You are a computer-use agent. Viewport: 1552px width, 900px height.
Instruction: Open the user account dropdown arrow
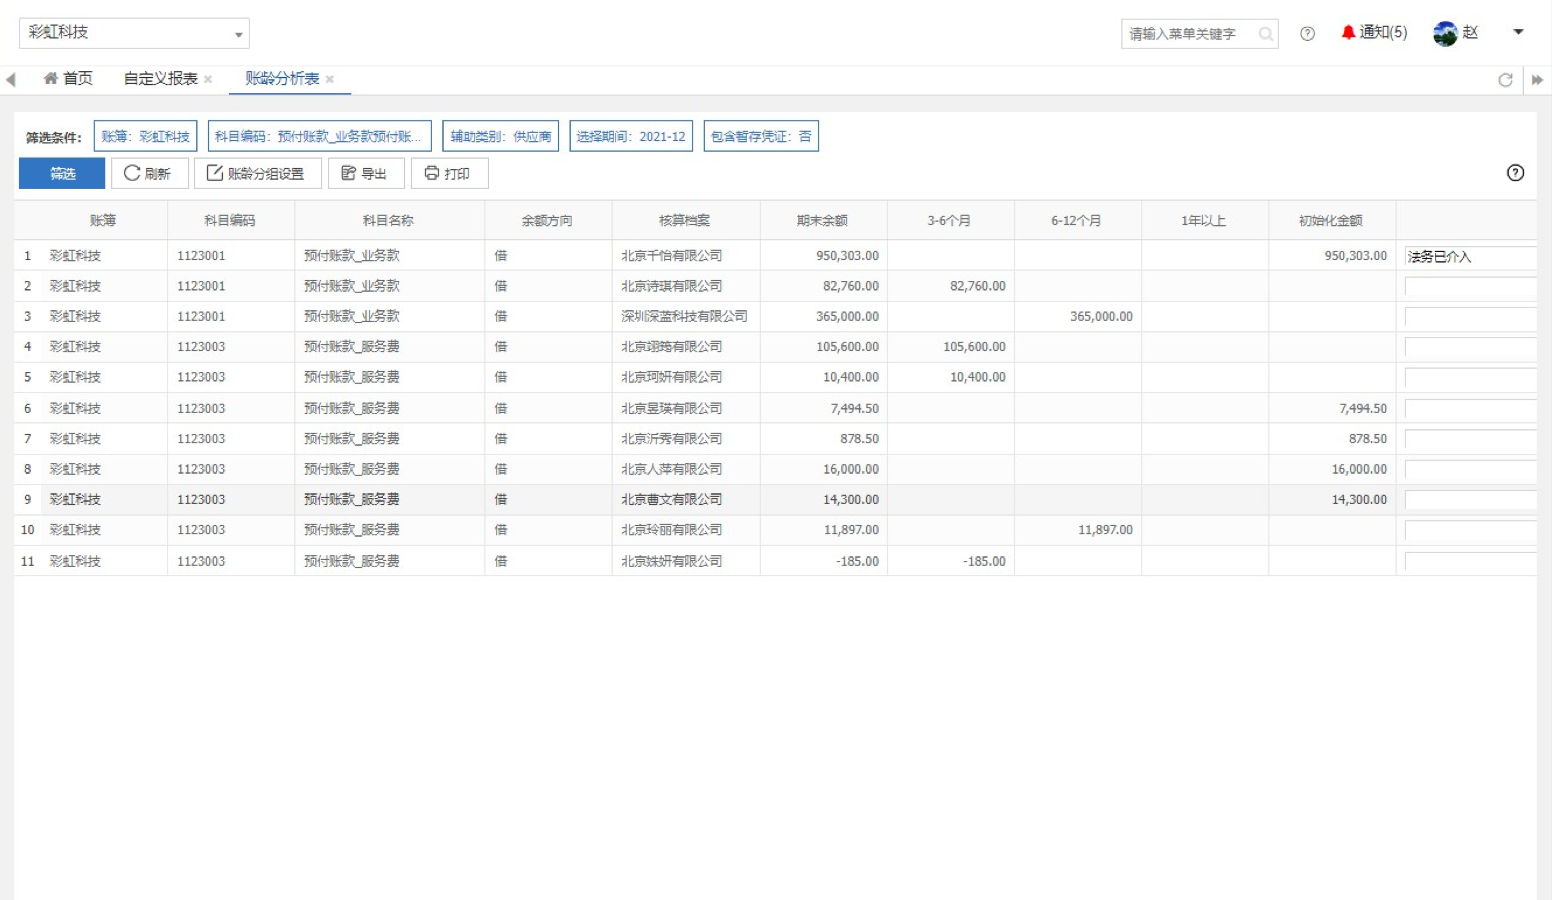pyautogui.click(x=1518, y=32)
